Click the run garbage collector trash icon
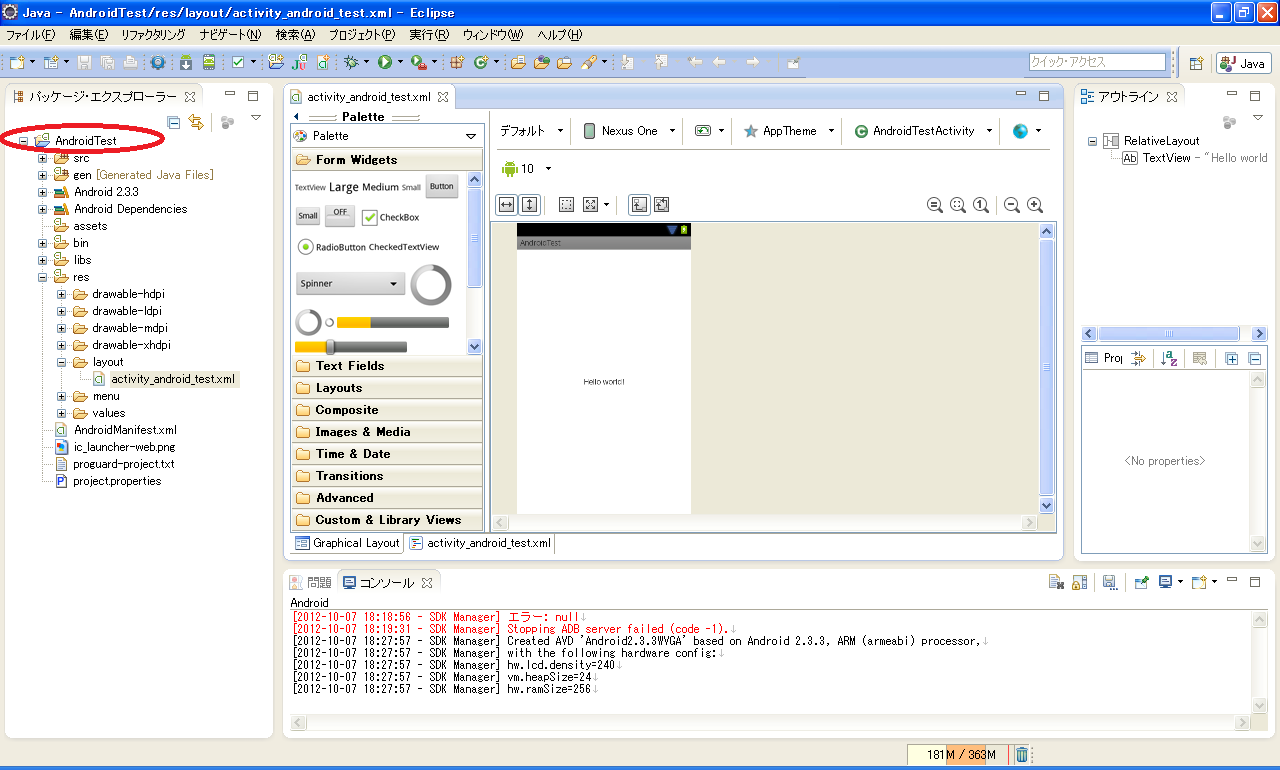The image size is (1280, 770). [x=1022, y=755]
